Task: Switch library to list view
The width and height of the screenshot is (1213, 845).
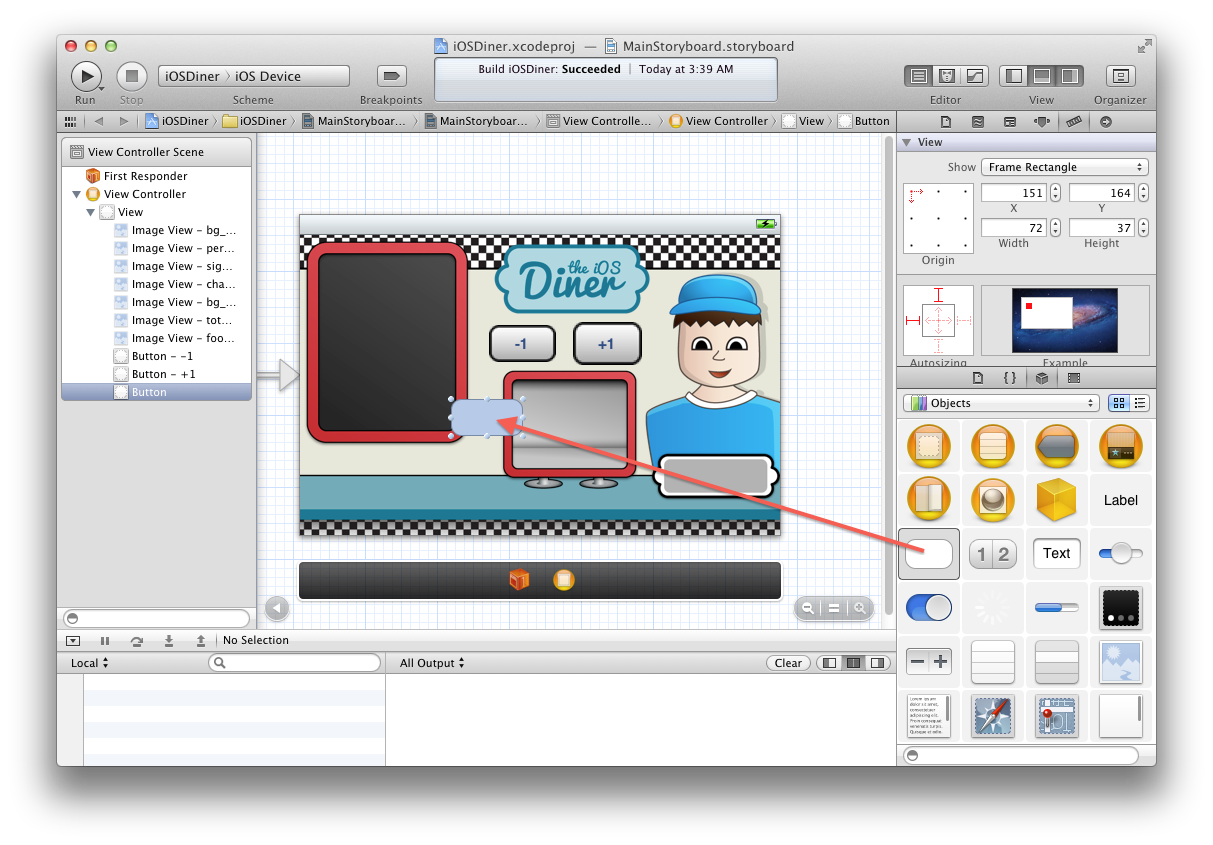Action: pos(1140,403)
